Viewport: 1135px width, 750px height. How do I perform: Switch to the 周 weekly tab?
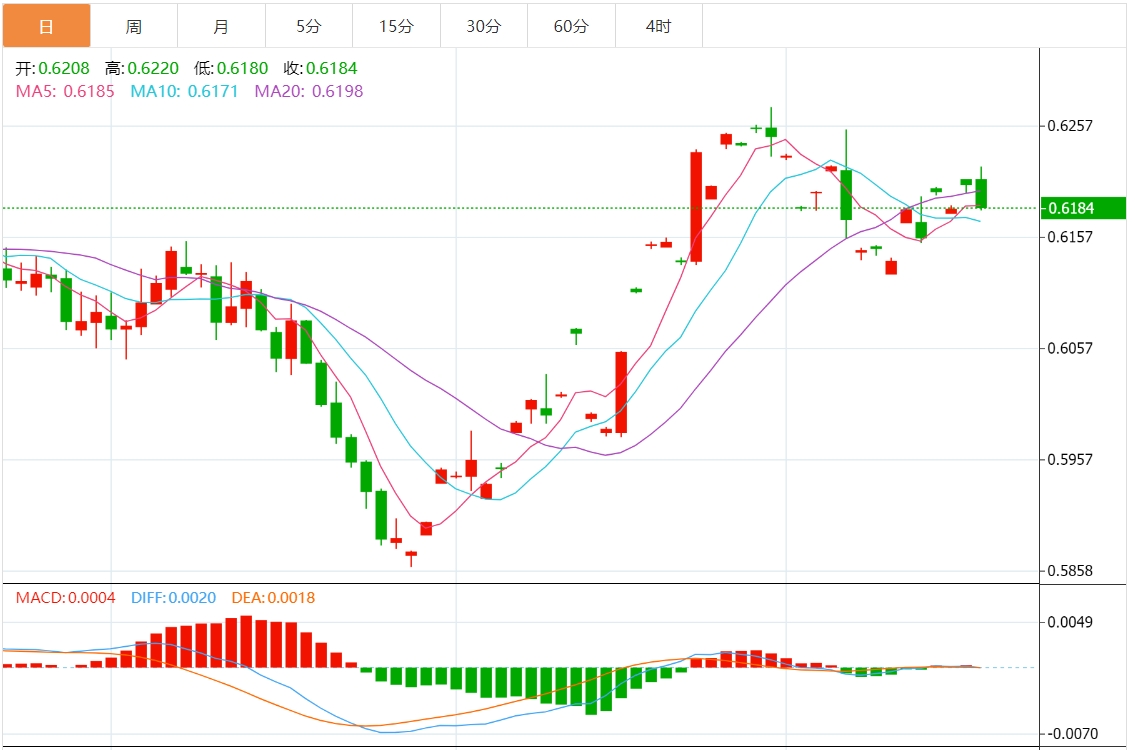pos(134,26)
